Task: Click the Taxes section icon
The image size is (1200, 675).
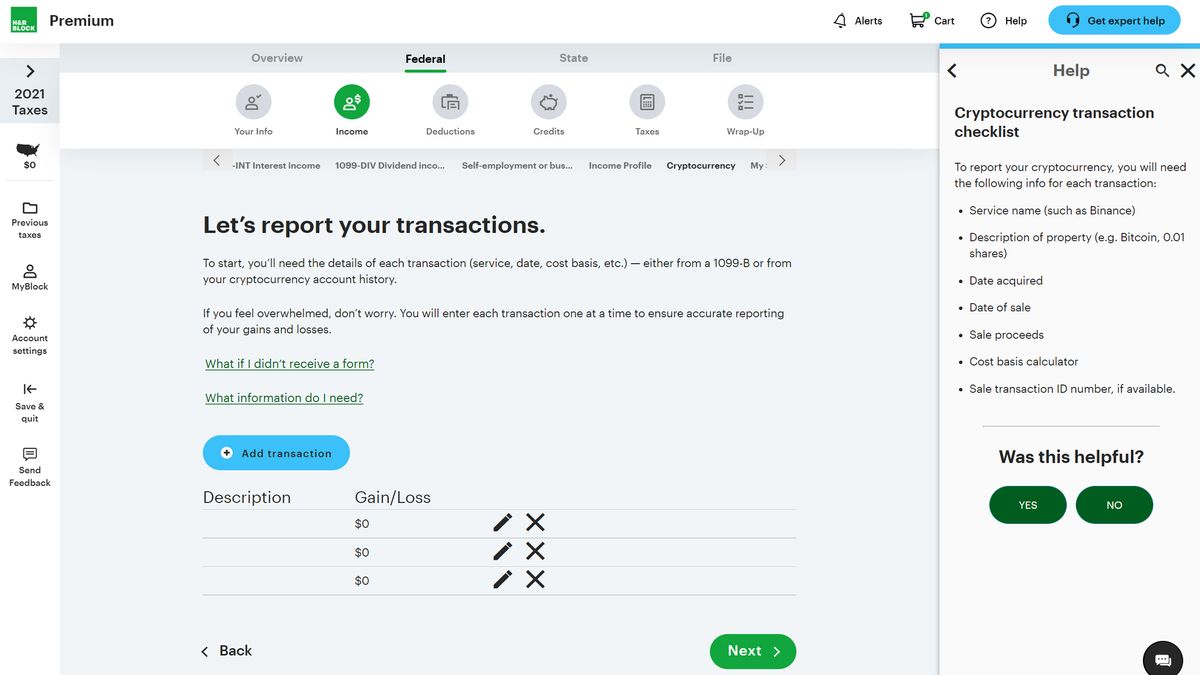Action: tap(646, 100)
